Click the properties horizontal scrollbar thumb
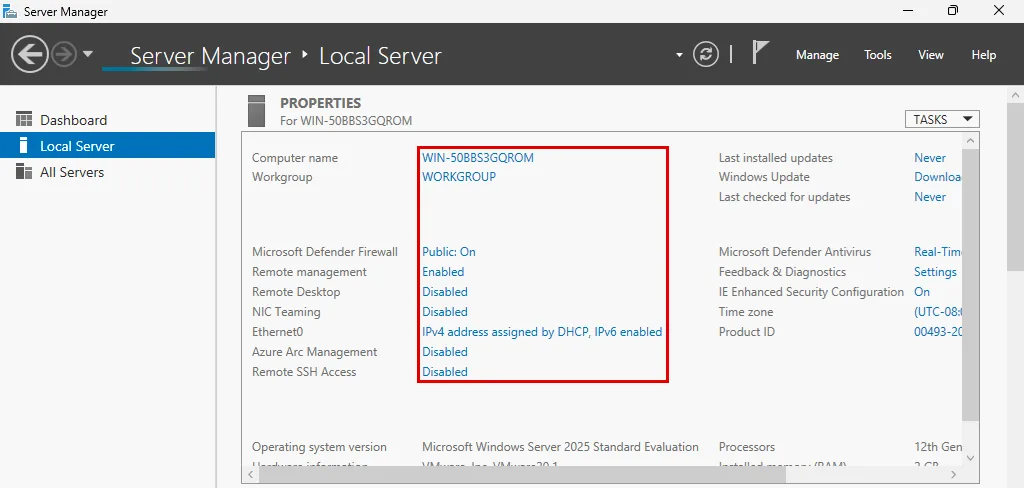This screenshot has width=1024, height=488. 522,474
